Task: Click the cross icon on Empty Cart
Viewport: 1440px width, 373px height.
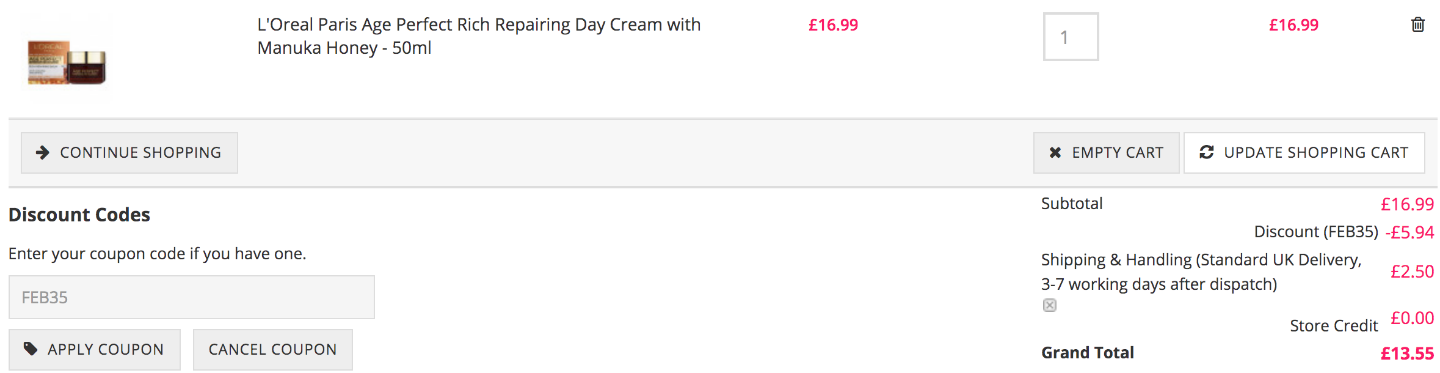Action: [x=1055, y=153]
